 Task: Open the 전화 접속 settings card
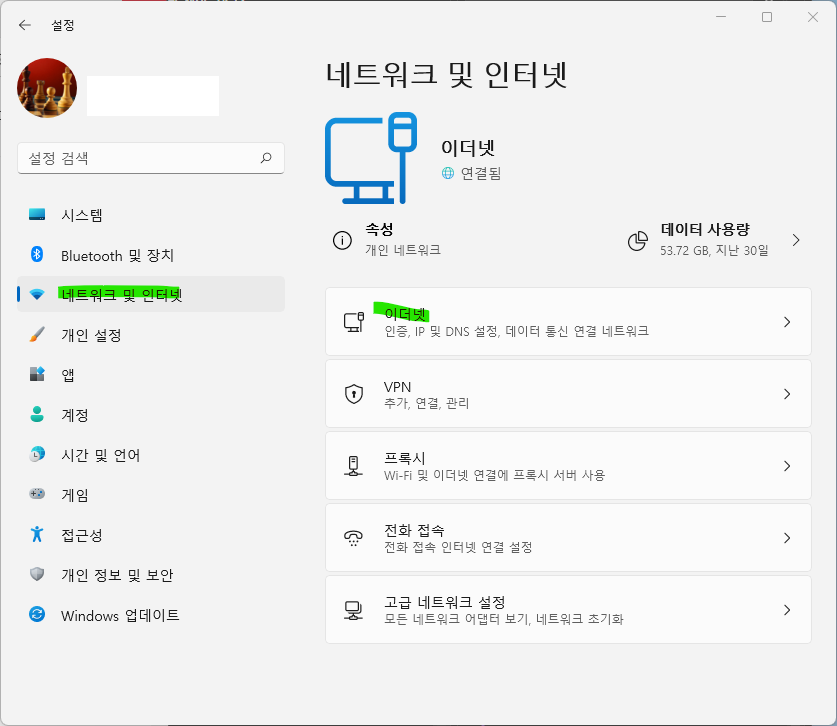click(x=568, y=538)
